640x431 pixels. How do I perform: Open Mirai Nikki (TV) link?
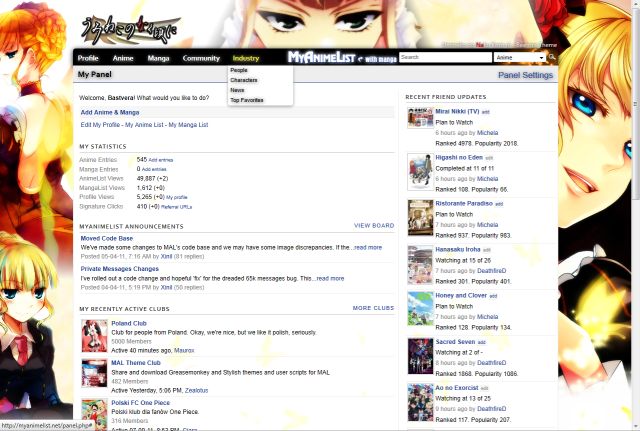pyautogui.click(x=457, y=111)
